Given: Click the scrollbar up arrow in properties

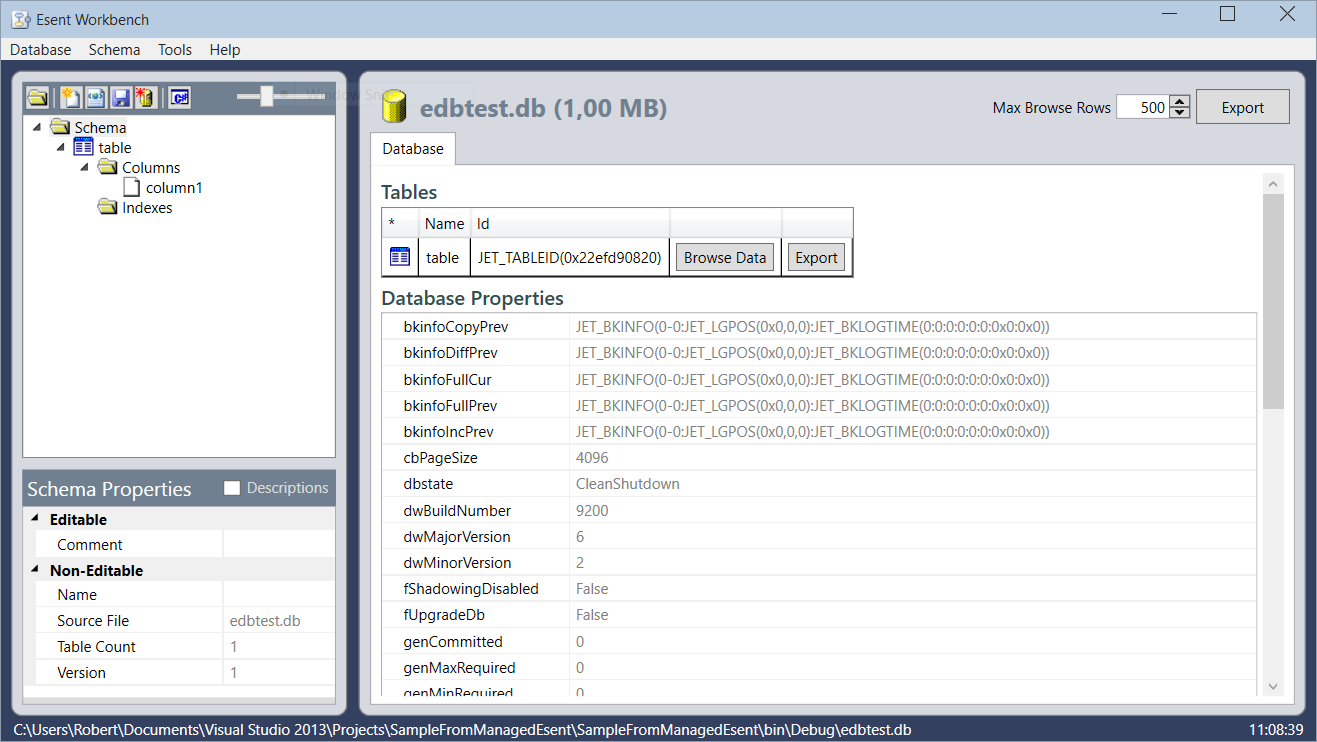Looking at the screenshot, I should tap(1273, 184).
